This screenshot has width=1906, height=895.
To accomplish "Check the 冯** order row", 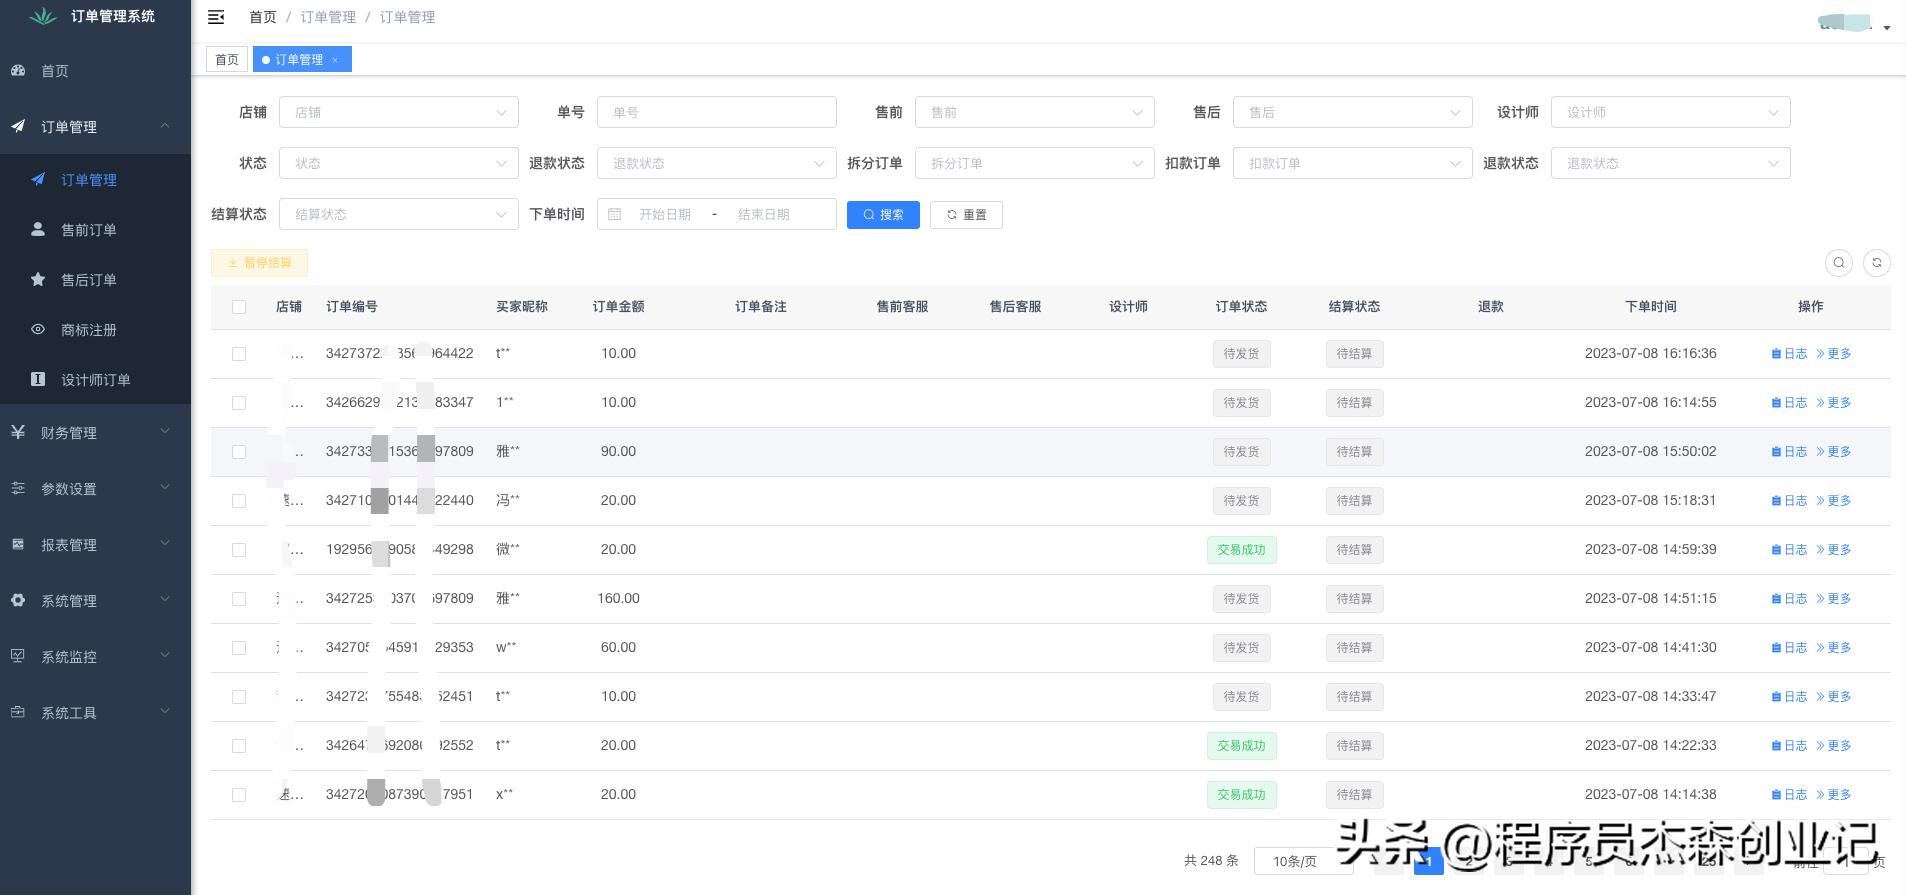I will (x=239, y=501).
